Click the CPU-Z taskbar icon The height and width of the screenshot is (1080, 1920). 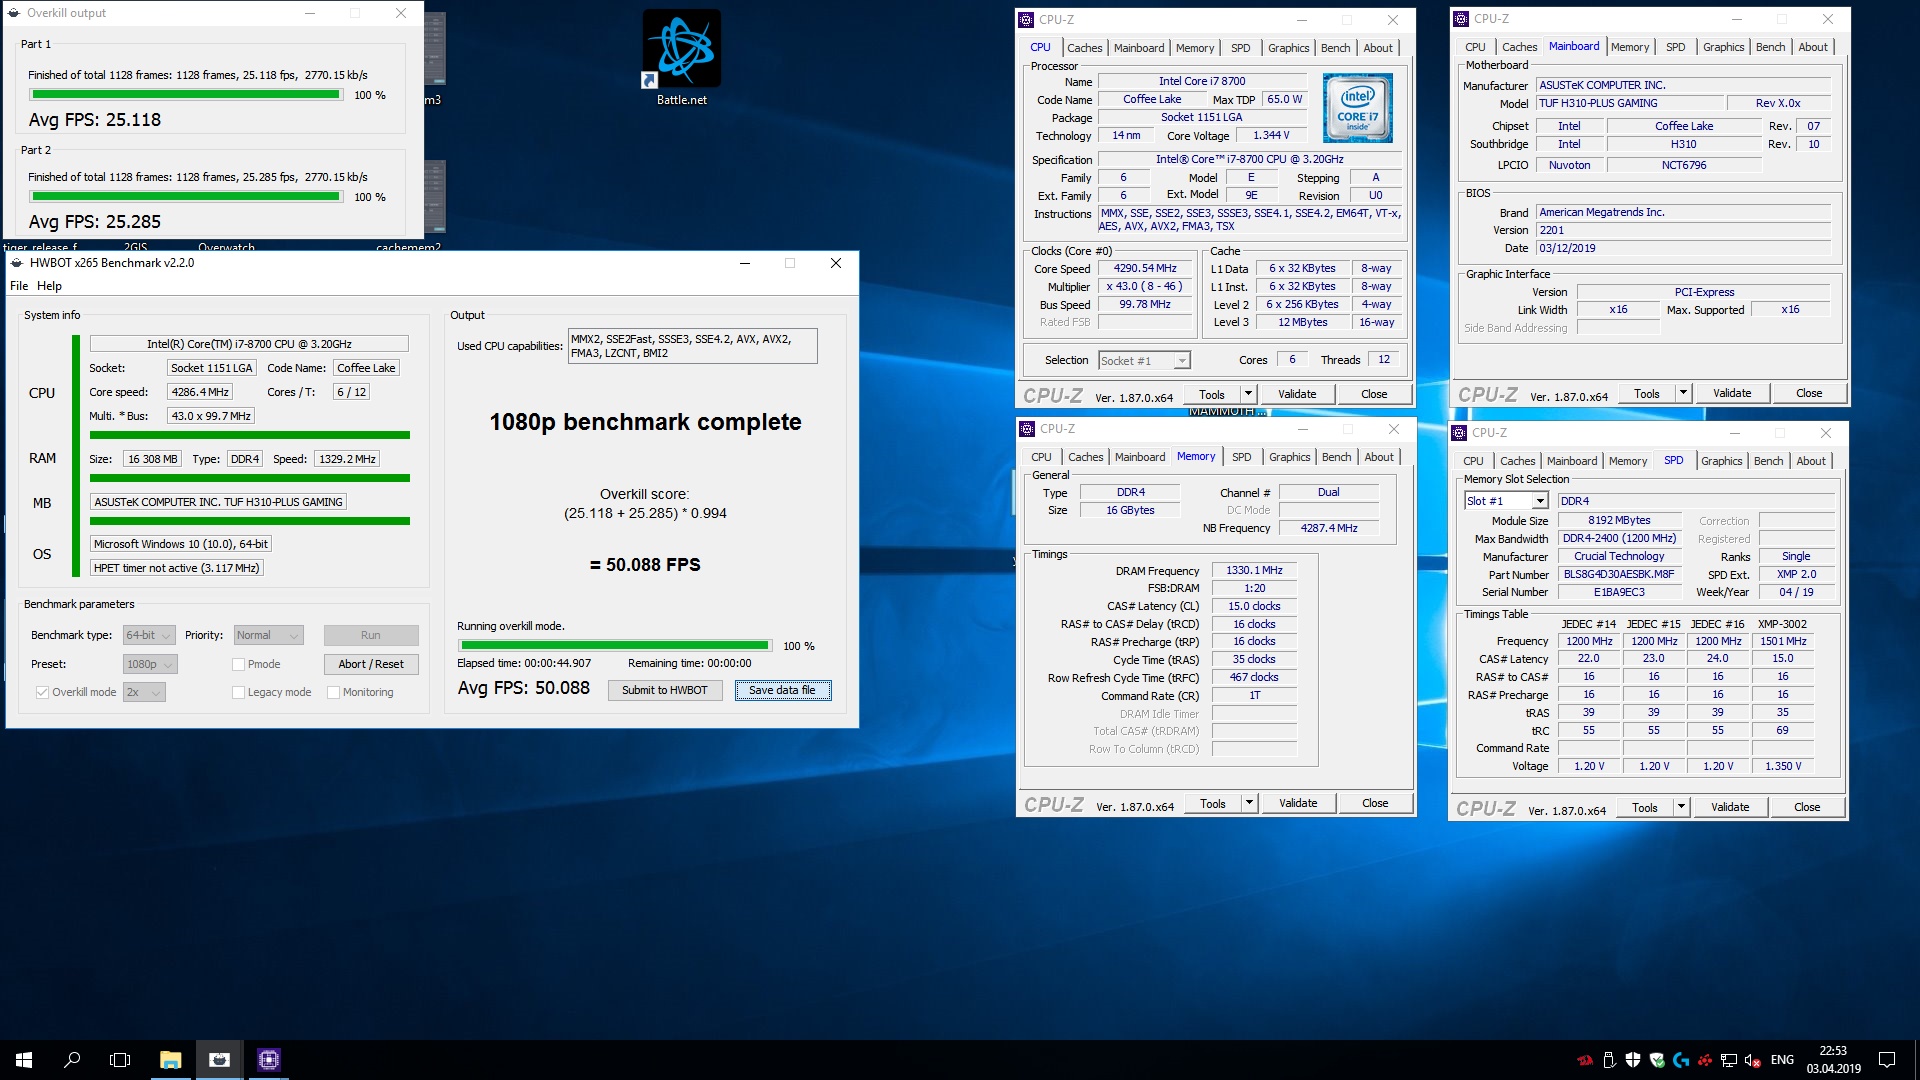[268, 1059]
